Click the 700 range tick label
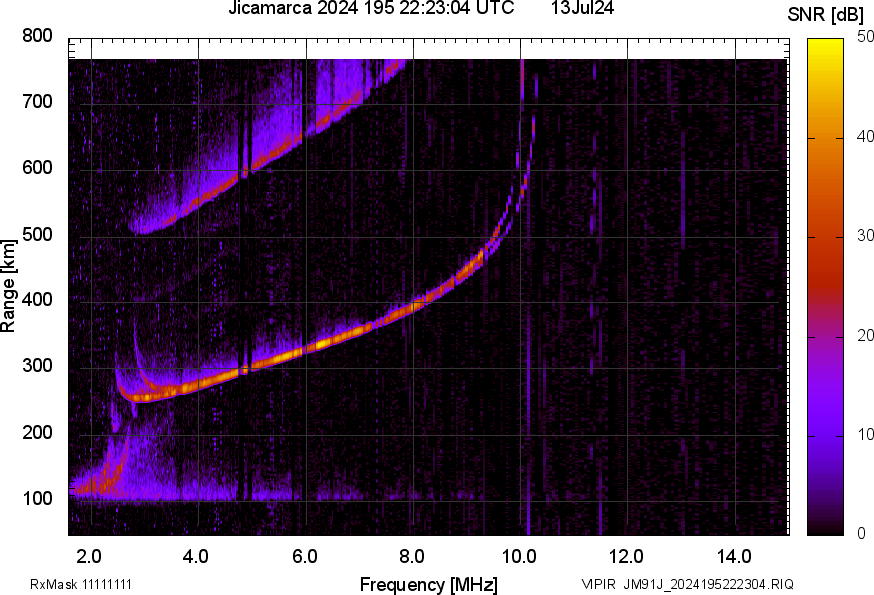This screenshot has height=595, width=874. coord(37,101)
